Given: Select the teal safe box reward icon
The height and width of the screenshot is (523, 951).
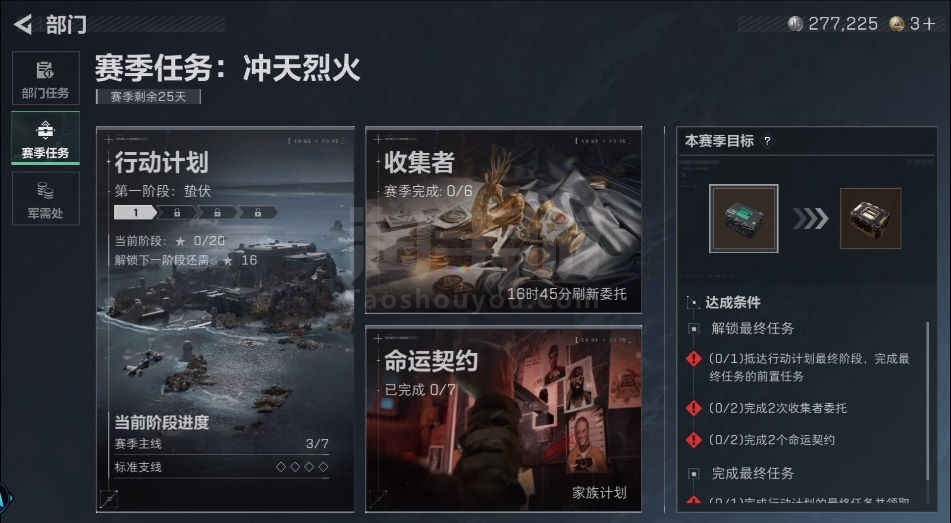Looking at the screenshot, I should pos(744,218).
